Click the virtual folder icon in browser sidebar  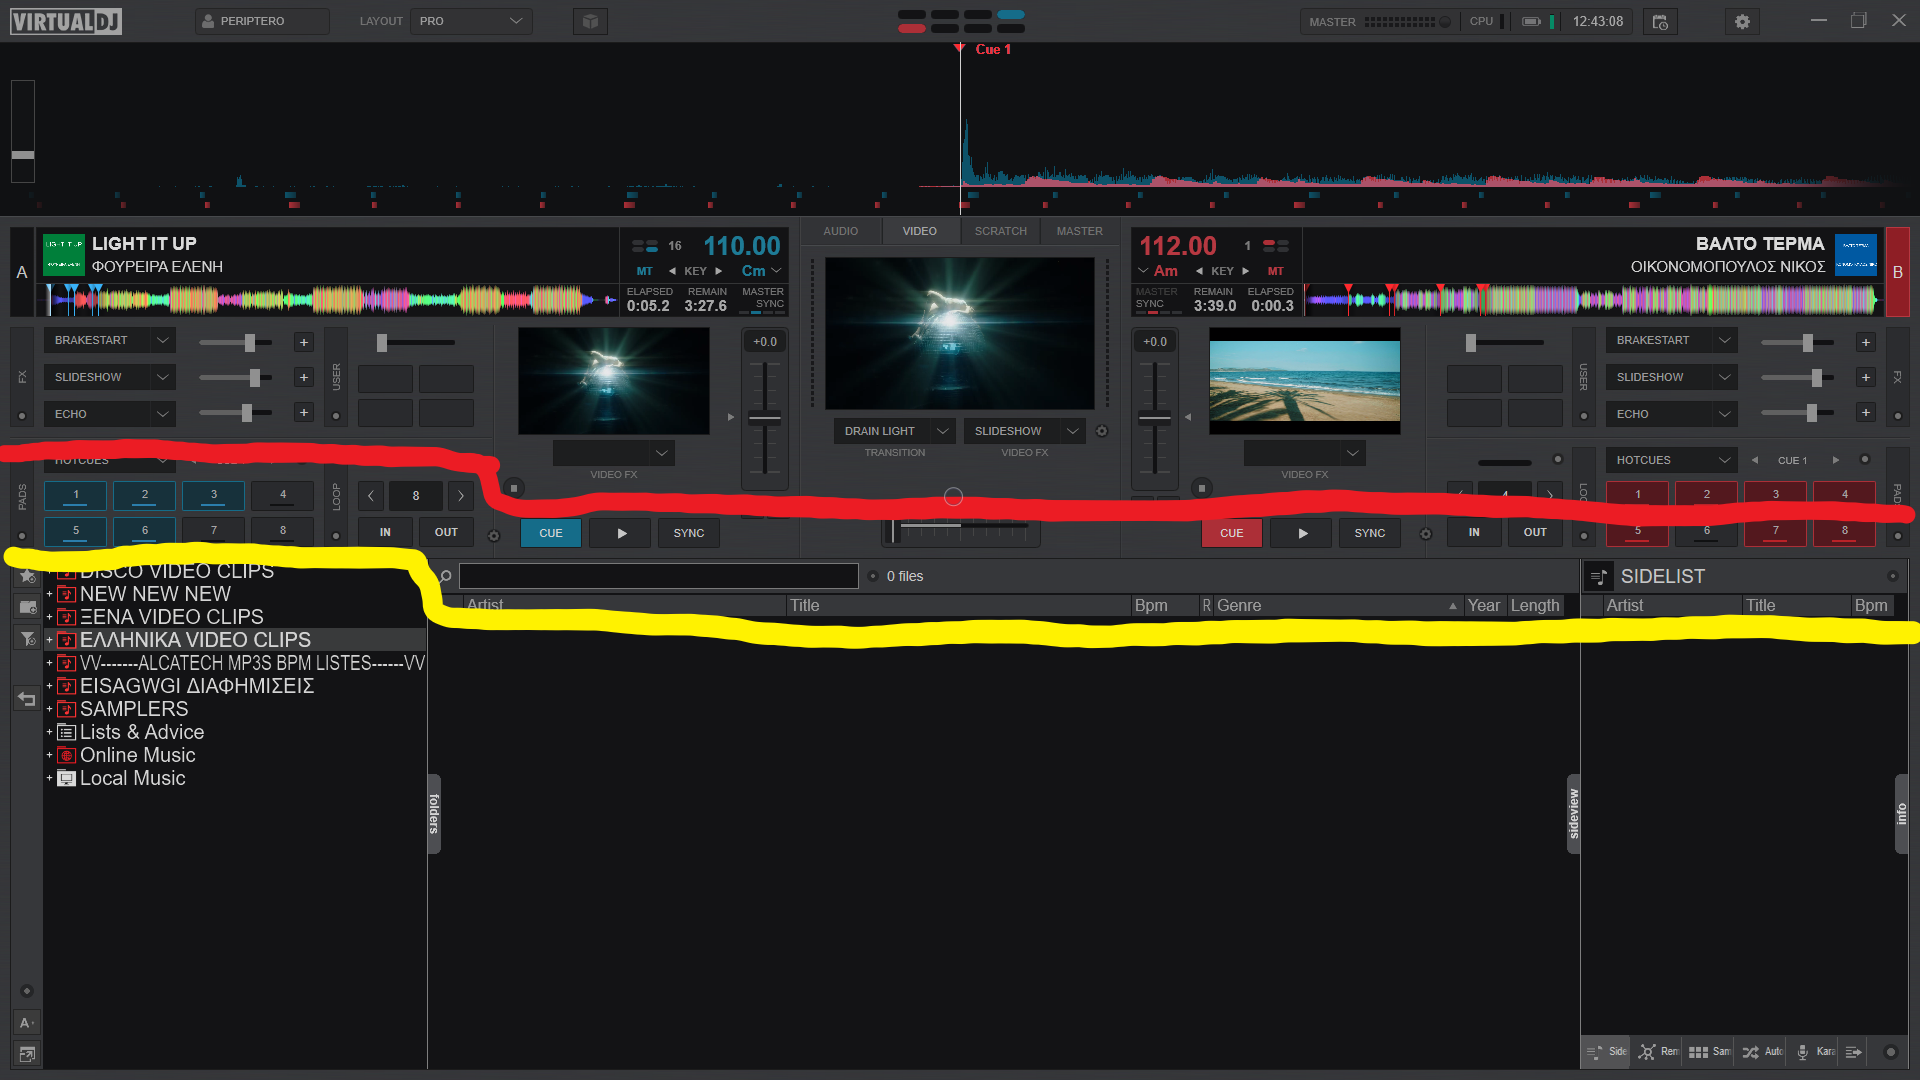click(x=27, y=607)
